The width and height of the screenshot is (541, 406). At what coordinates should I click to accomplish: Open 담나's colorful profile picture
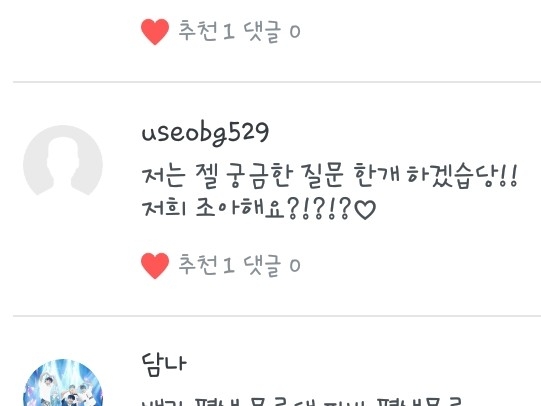click(x=63, y=382)
